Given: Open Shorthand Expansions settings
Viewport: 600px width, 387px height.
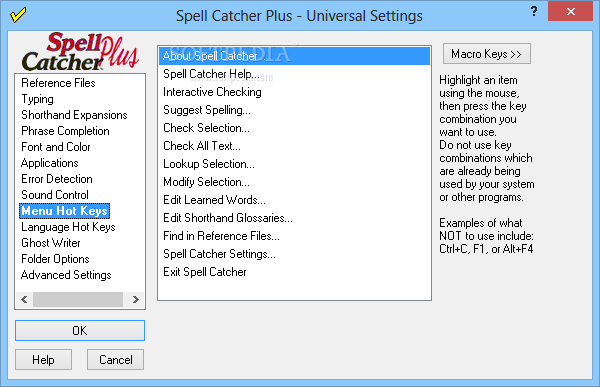Looking at the screenshot, I should [74, 115].
